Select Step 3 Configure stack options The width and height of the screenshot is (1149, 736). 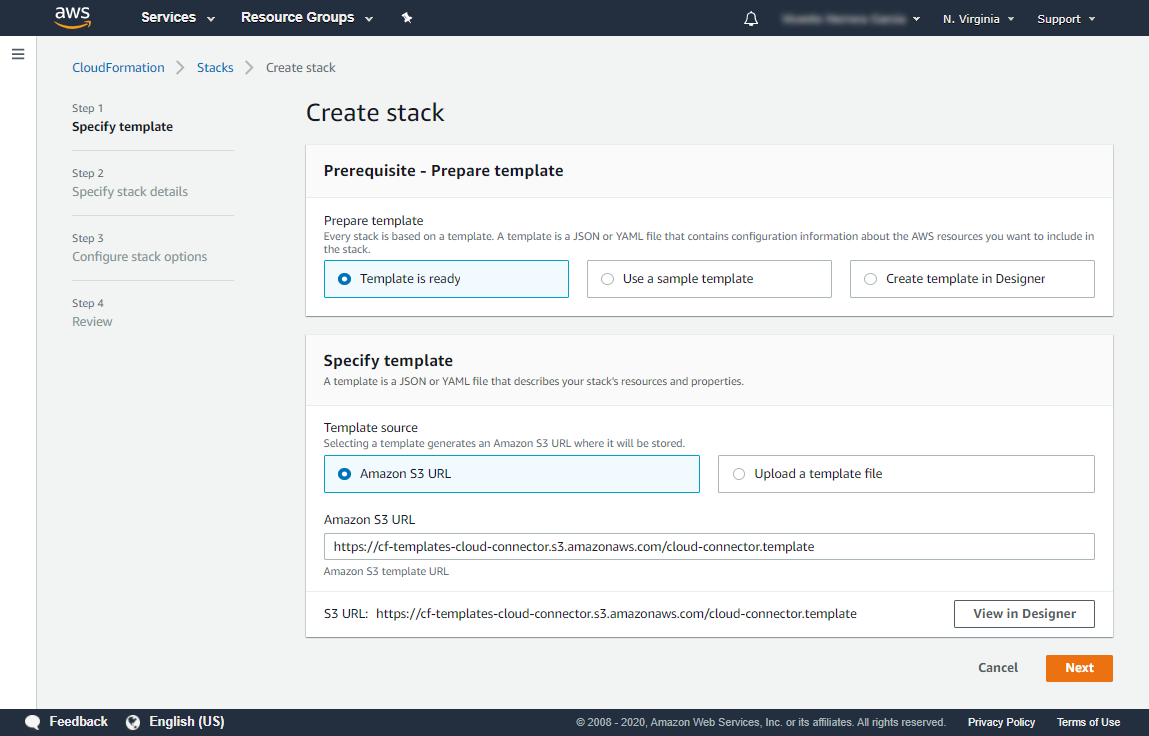[139, 248]
